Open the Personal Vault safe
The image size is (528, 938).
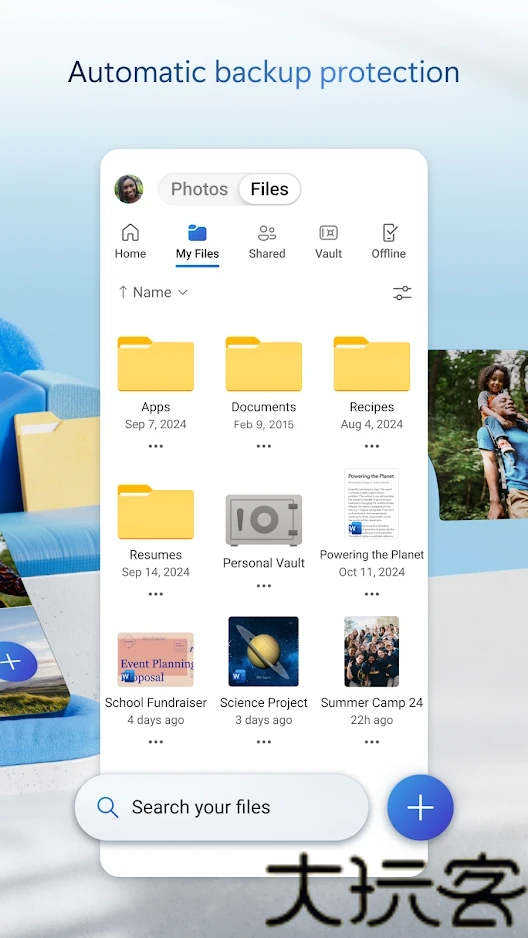(x=264, y=520)
